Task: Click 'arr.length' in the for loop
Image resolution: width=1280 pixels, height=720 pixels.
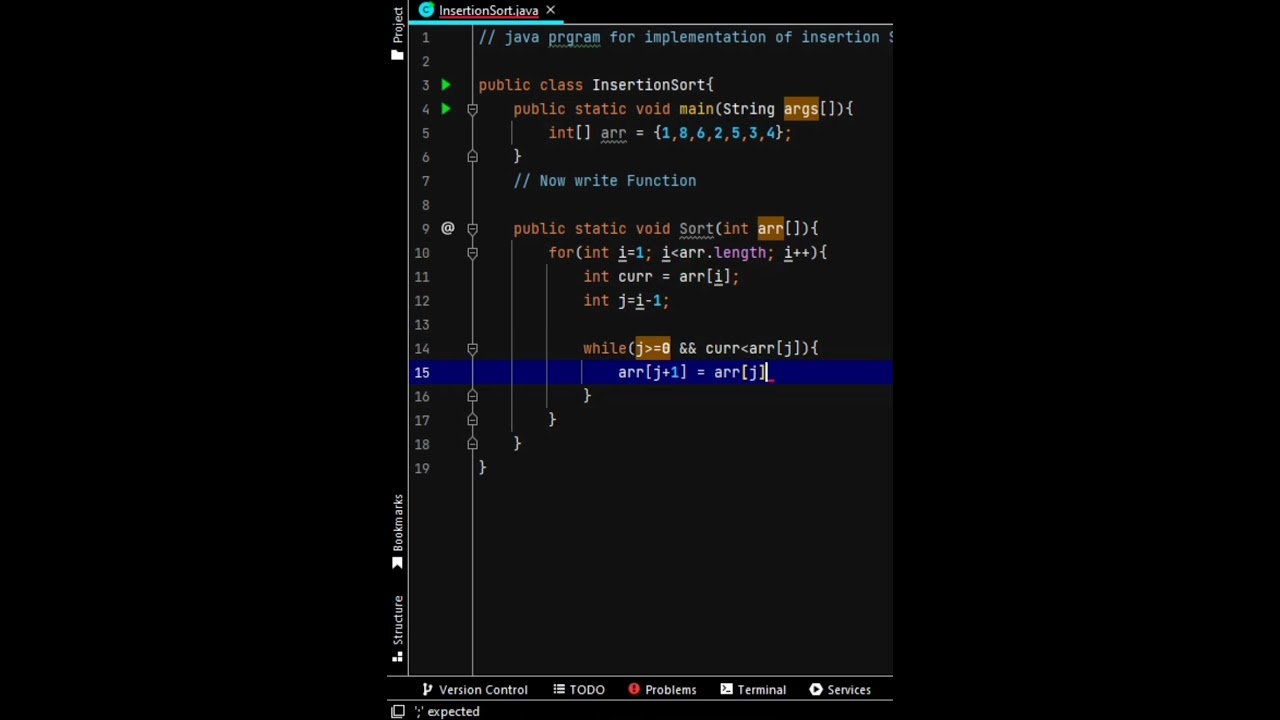Action: pyautogui.click(x=722, y=253)
